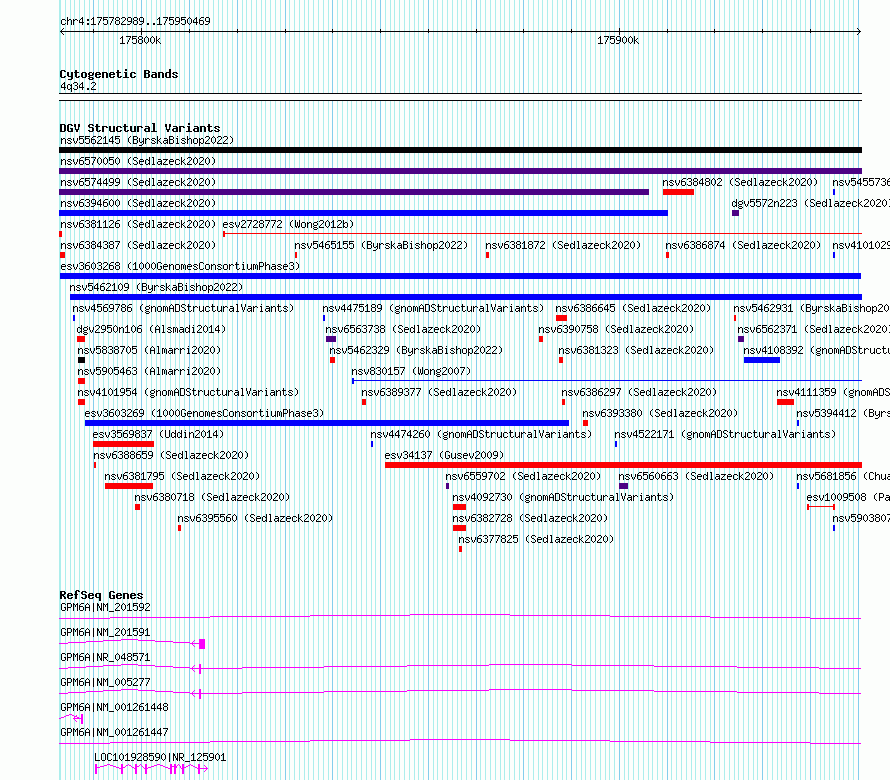The height and width of the screenshot is (780, 890).
Task: Open nsv4092730 (gnomADStructuralVariants) label
Action: point(563,497)
